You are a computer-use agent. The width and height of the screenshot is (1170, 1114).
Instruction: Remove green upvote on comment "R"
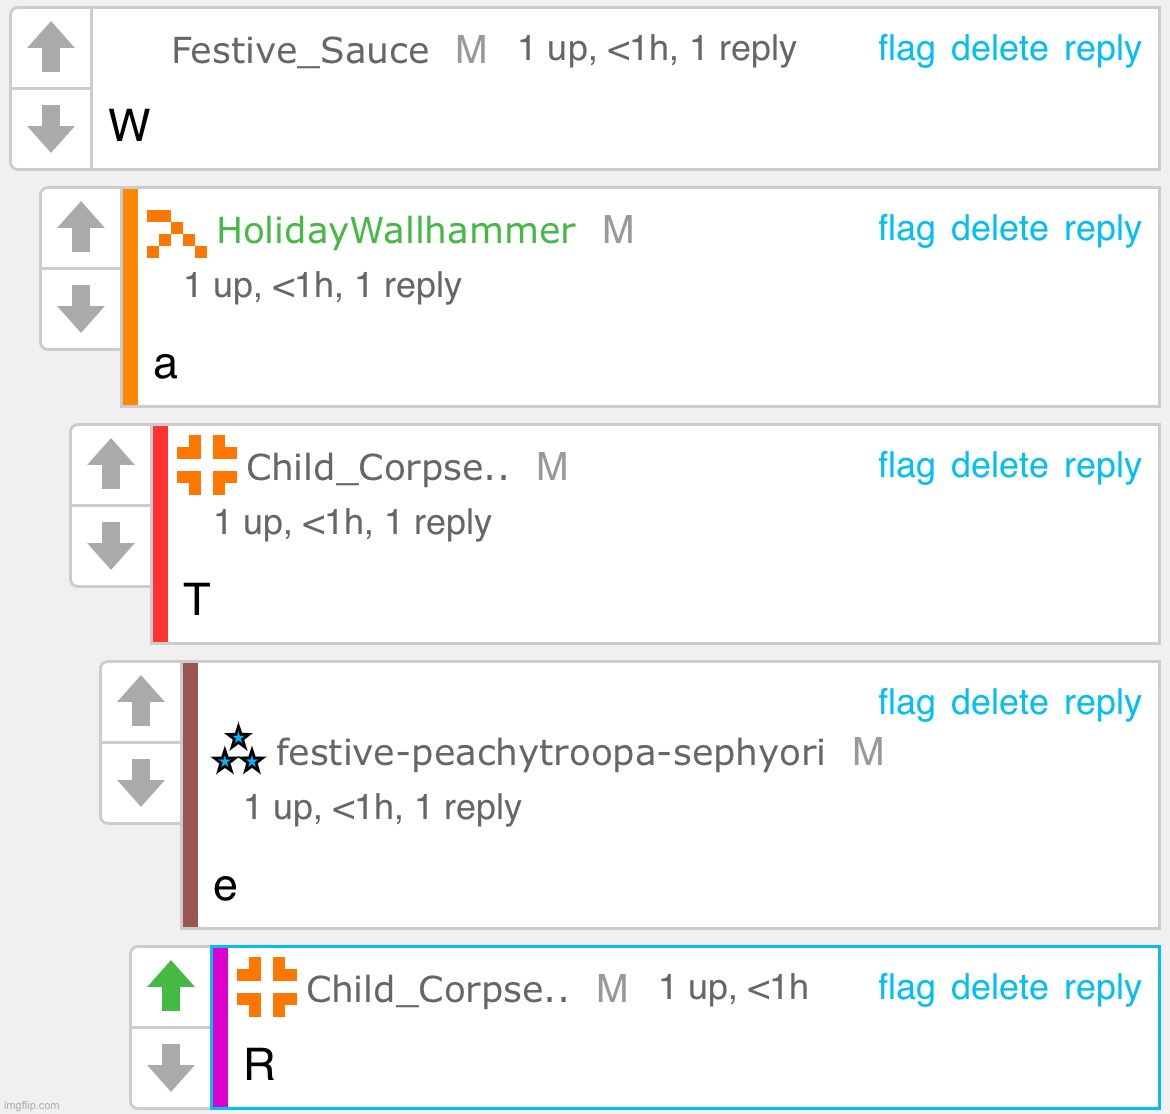point(171,986)
